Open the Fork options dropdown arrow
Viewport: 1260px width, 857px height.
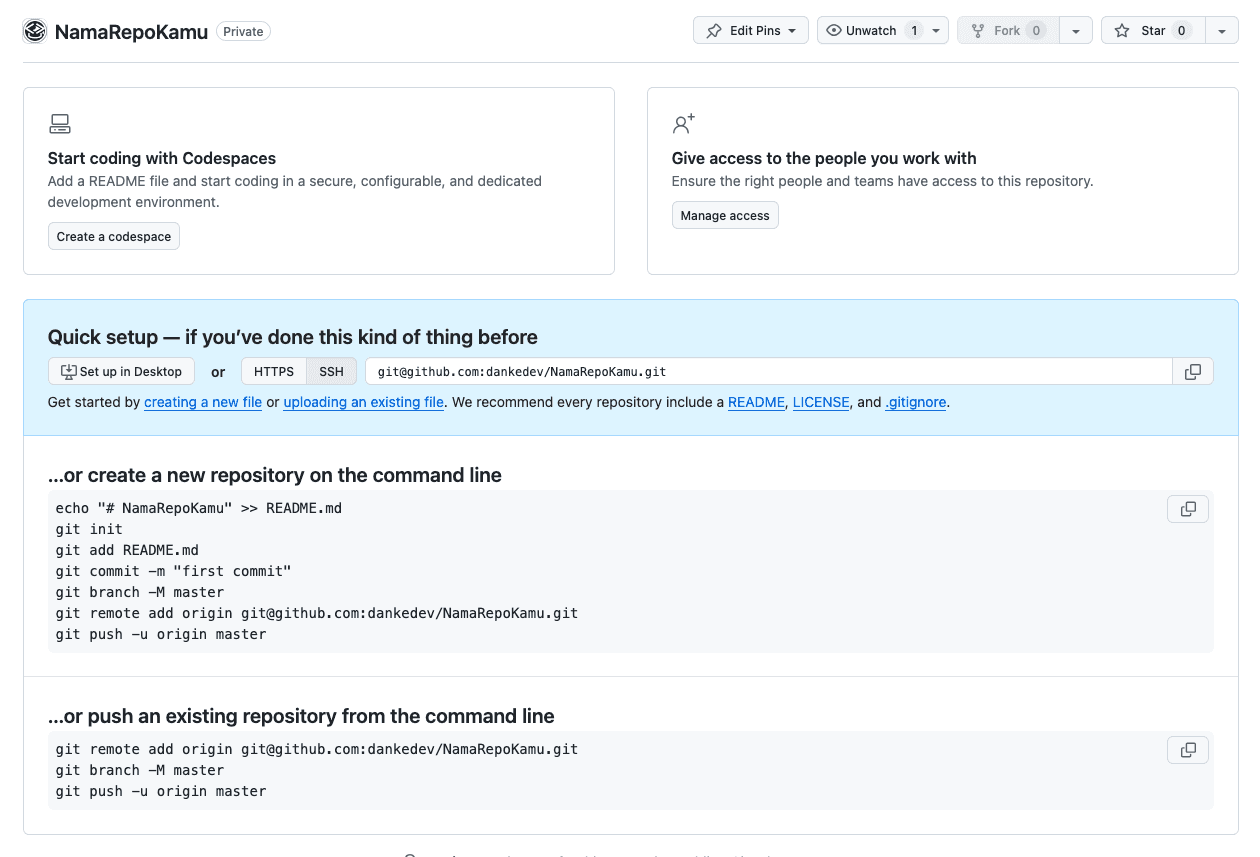click(1075, 31)
